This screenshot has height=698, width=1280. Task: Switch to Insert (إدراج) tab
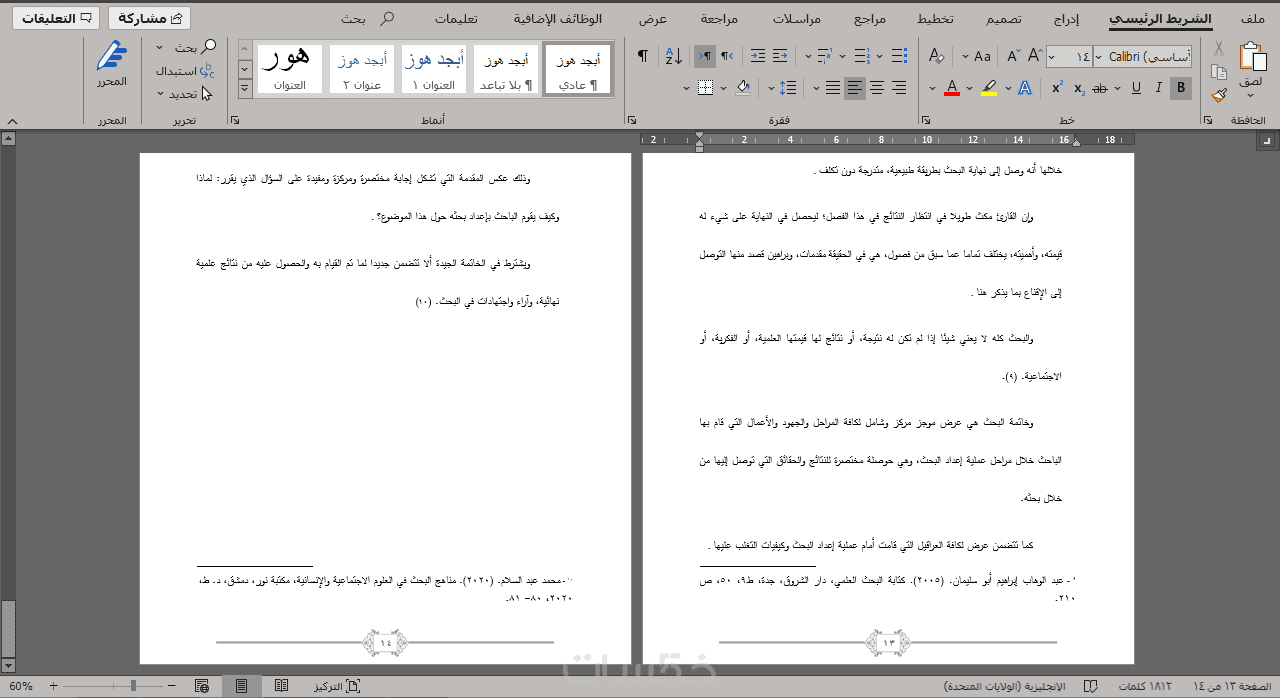[1067, 19]
